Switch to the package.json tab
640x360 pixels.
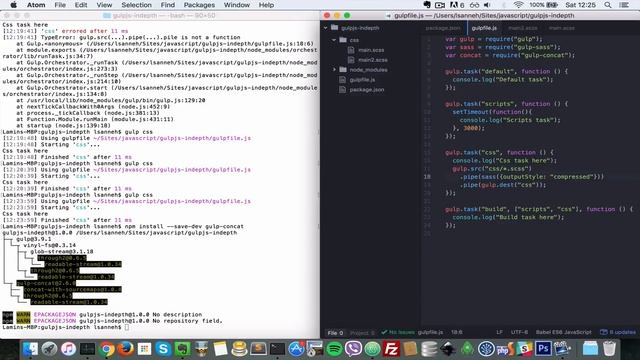[x=443, y=28]
